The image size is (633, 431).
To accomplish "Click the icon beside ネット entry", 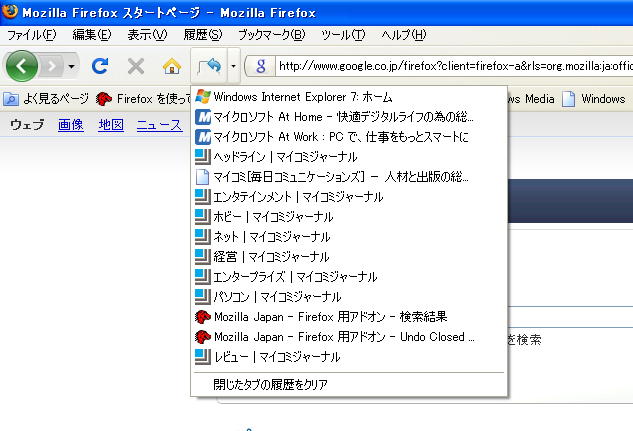I will (203, 237).
